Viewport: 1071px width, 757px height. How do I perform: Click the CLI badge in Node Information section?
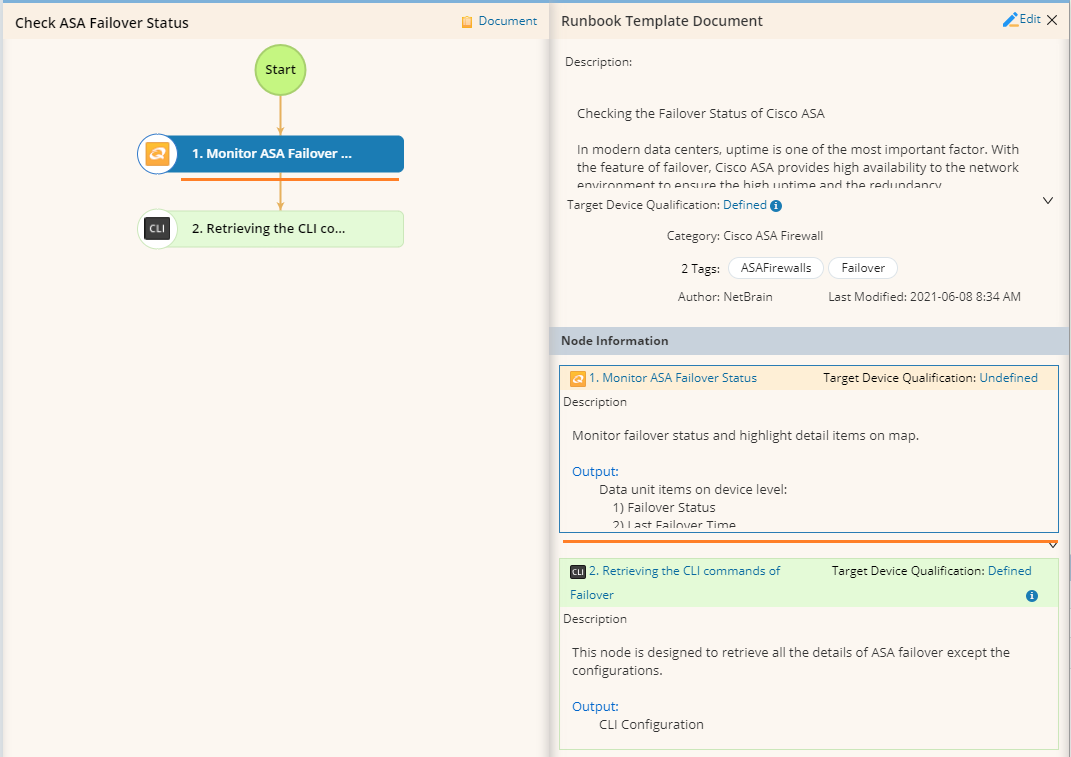click(577, 571)
